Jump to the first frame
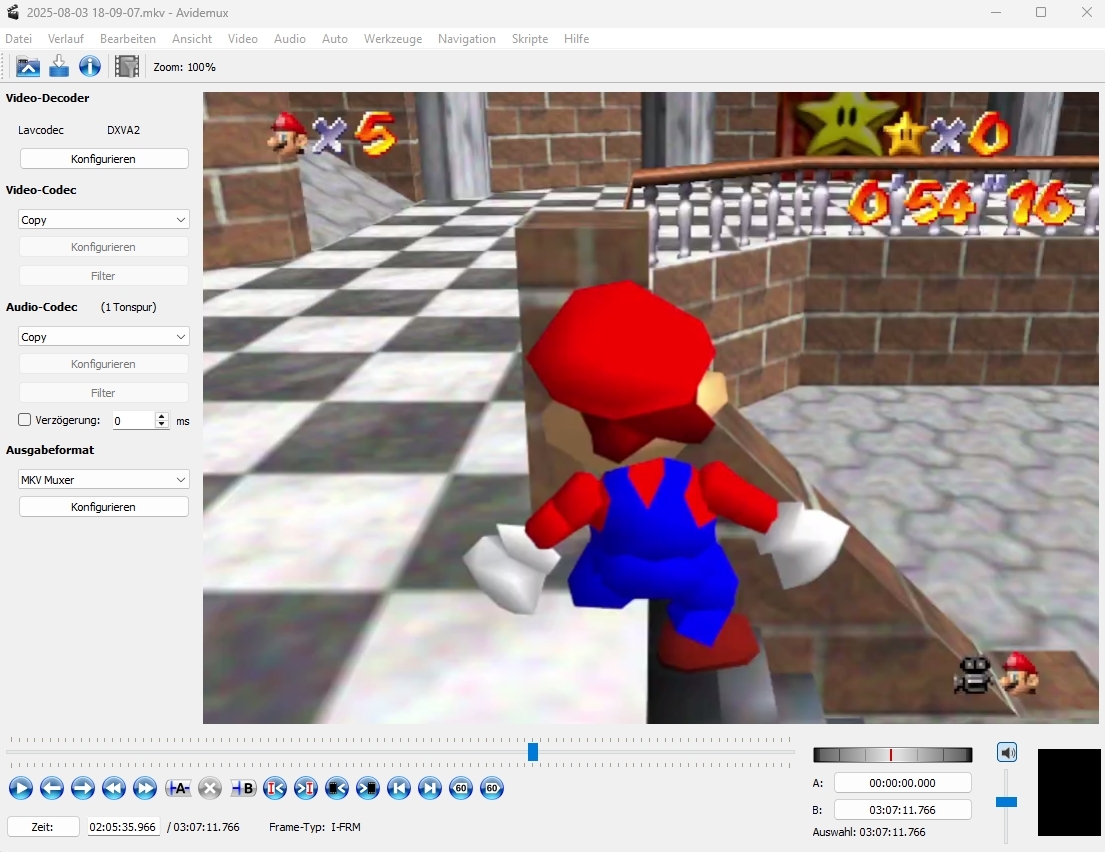Viewport: 1105px width, 852px height. pyautogui.click(x=398, y=789)
